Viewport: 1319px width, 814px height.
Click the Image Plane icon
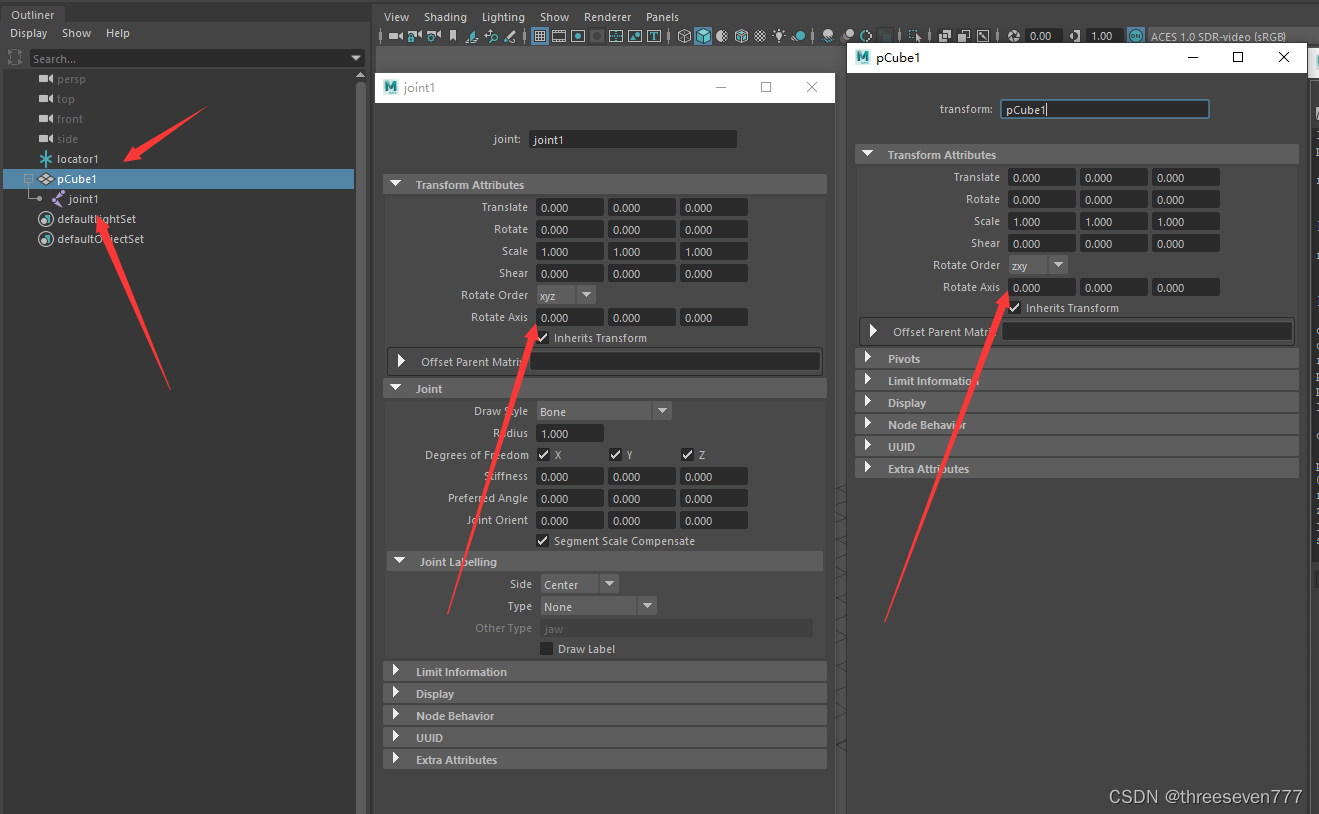click(x=472, y=36)
